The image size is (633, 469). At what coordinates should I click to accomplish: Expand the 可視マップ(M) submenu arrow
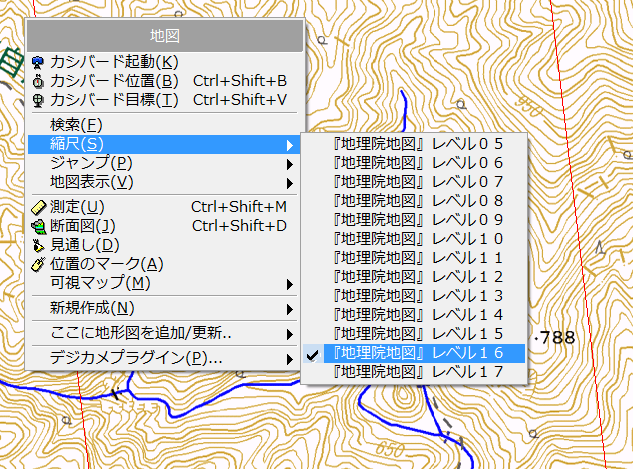click(x=289, y=284)
